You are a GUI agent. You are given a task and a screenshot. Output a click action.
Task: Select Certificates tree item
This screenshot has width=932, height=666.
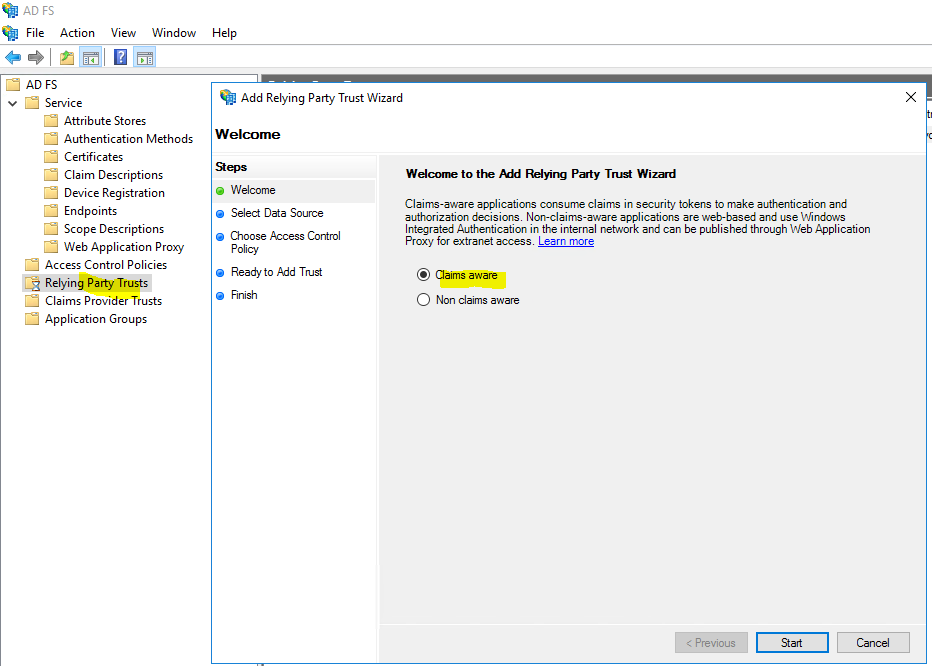pyautogui.click(x=93, y=157)
